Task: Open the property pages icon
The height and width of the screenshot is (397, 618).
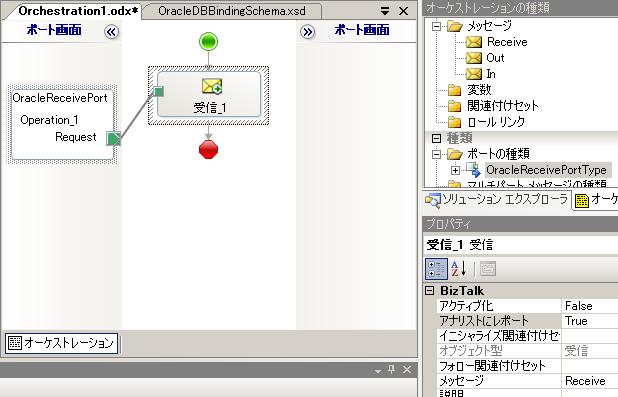Action: coord(488,269)
